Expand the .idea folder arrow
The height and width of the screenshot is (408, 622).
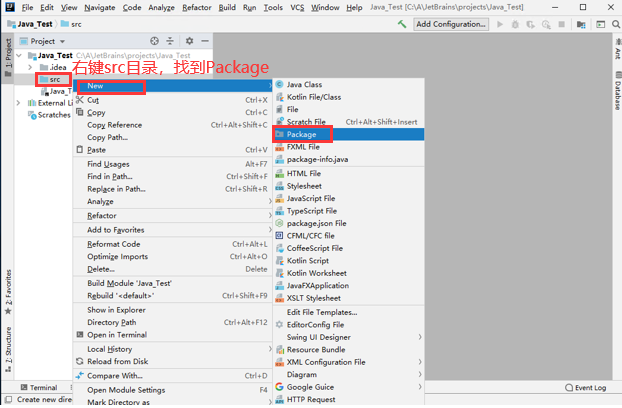(30, 67)
